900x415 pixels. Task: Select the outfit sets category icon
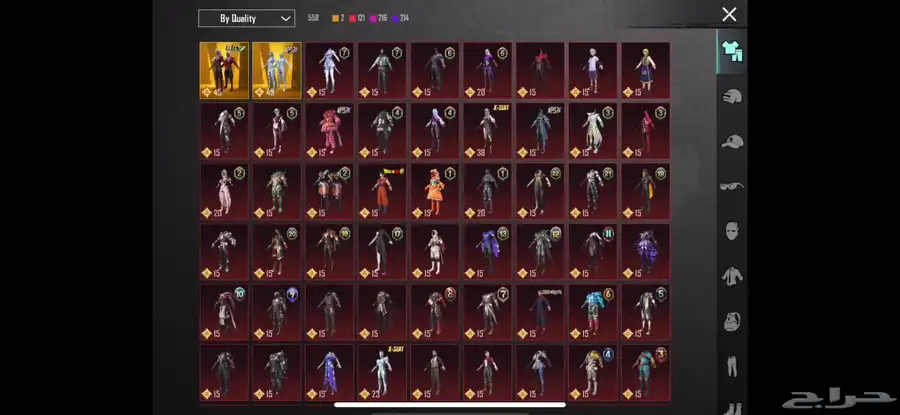(x=732, y=52)
